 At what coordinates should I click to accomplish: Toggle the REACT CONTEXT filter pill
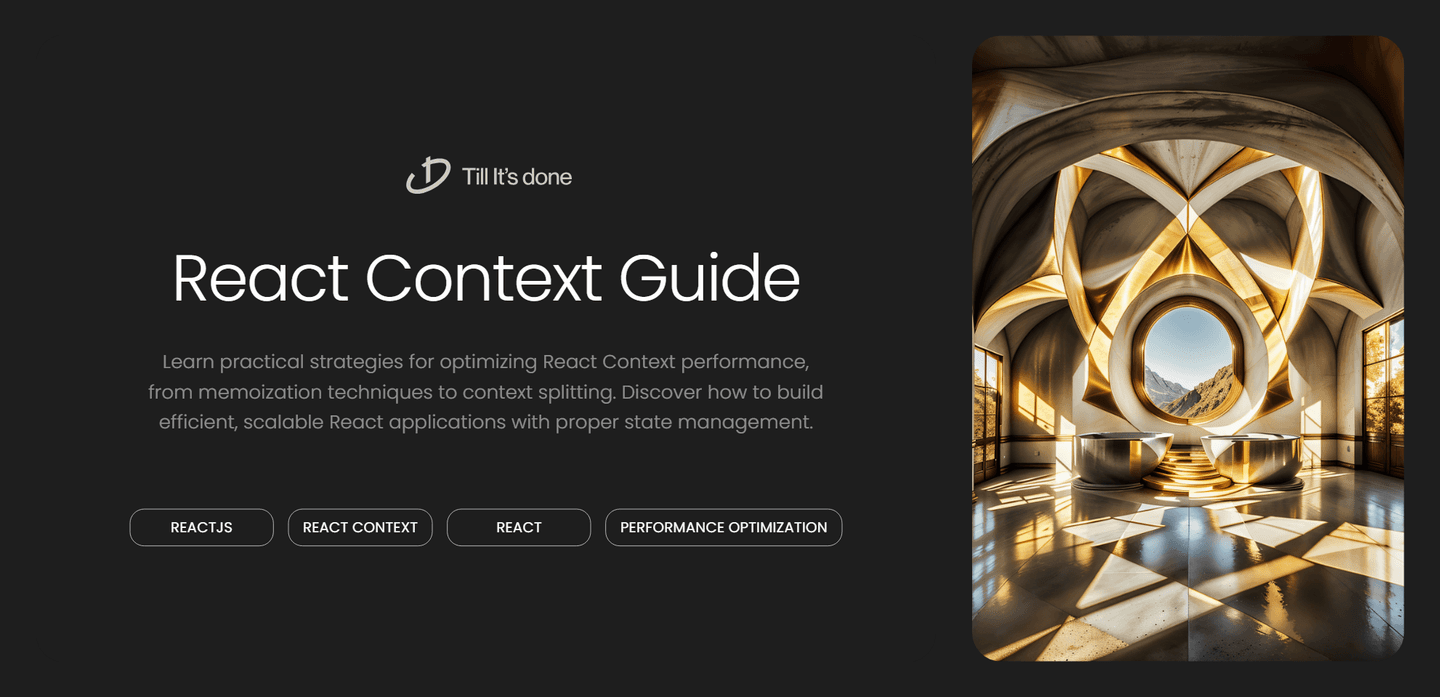click(360, 527)
